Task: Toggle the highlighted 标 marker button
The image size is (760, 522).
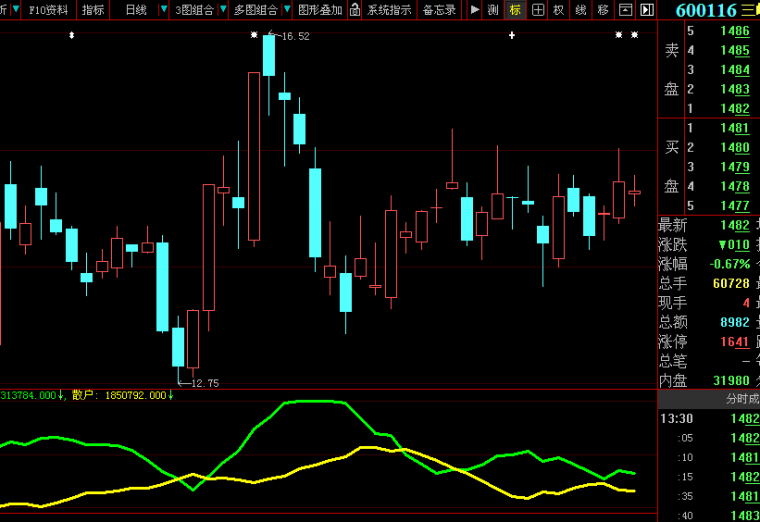Action: (x=515, y=10)
